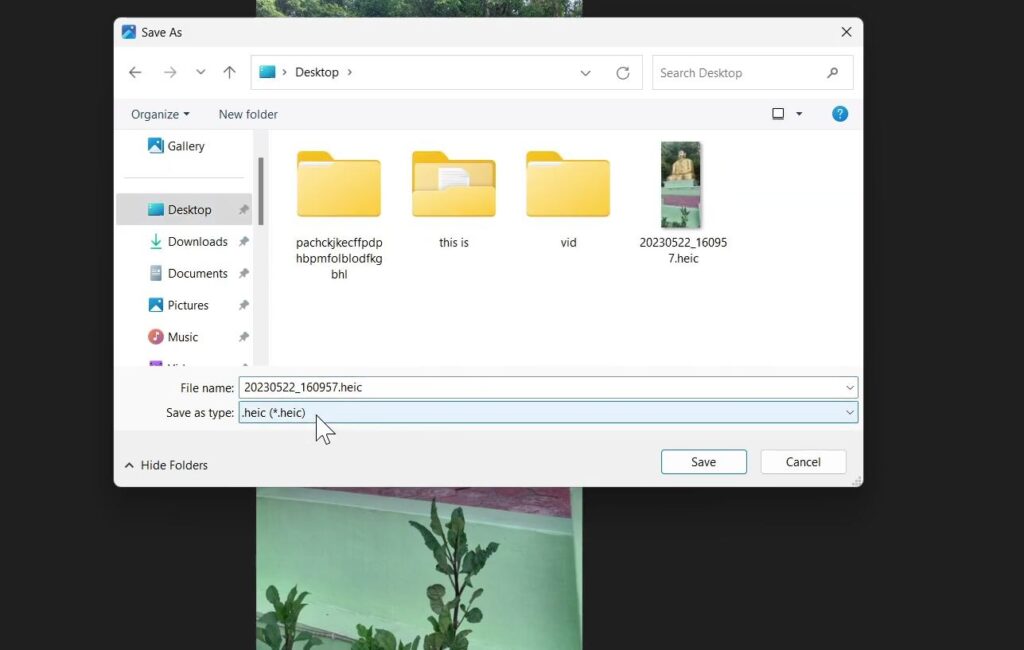Screen dimensions: 1024x650
Task: Open Documents in the sidebar
Action: 188,273
